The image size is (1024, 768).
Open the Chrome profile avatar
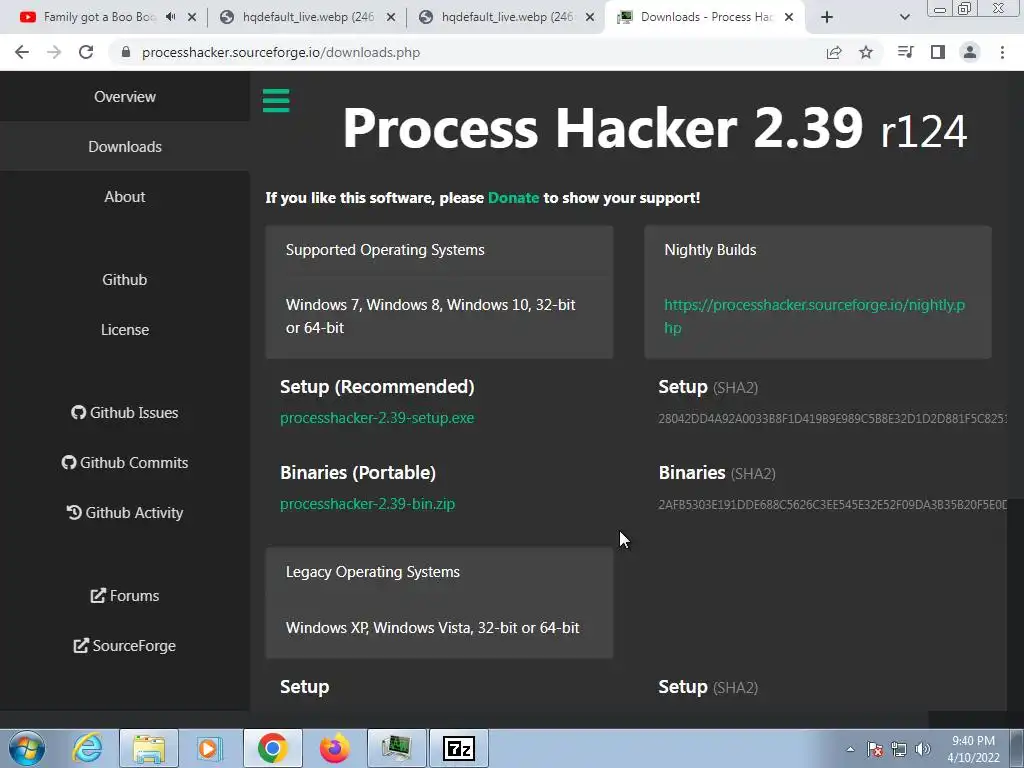pyautogui.click(x=970, y=52)
